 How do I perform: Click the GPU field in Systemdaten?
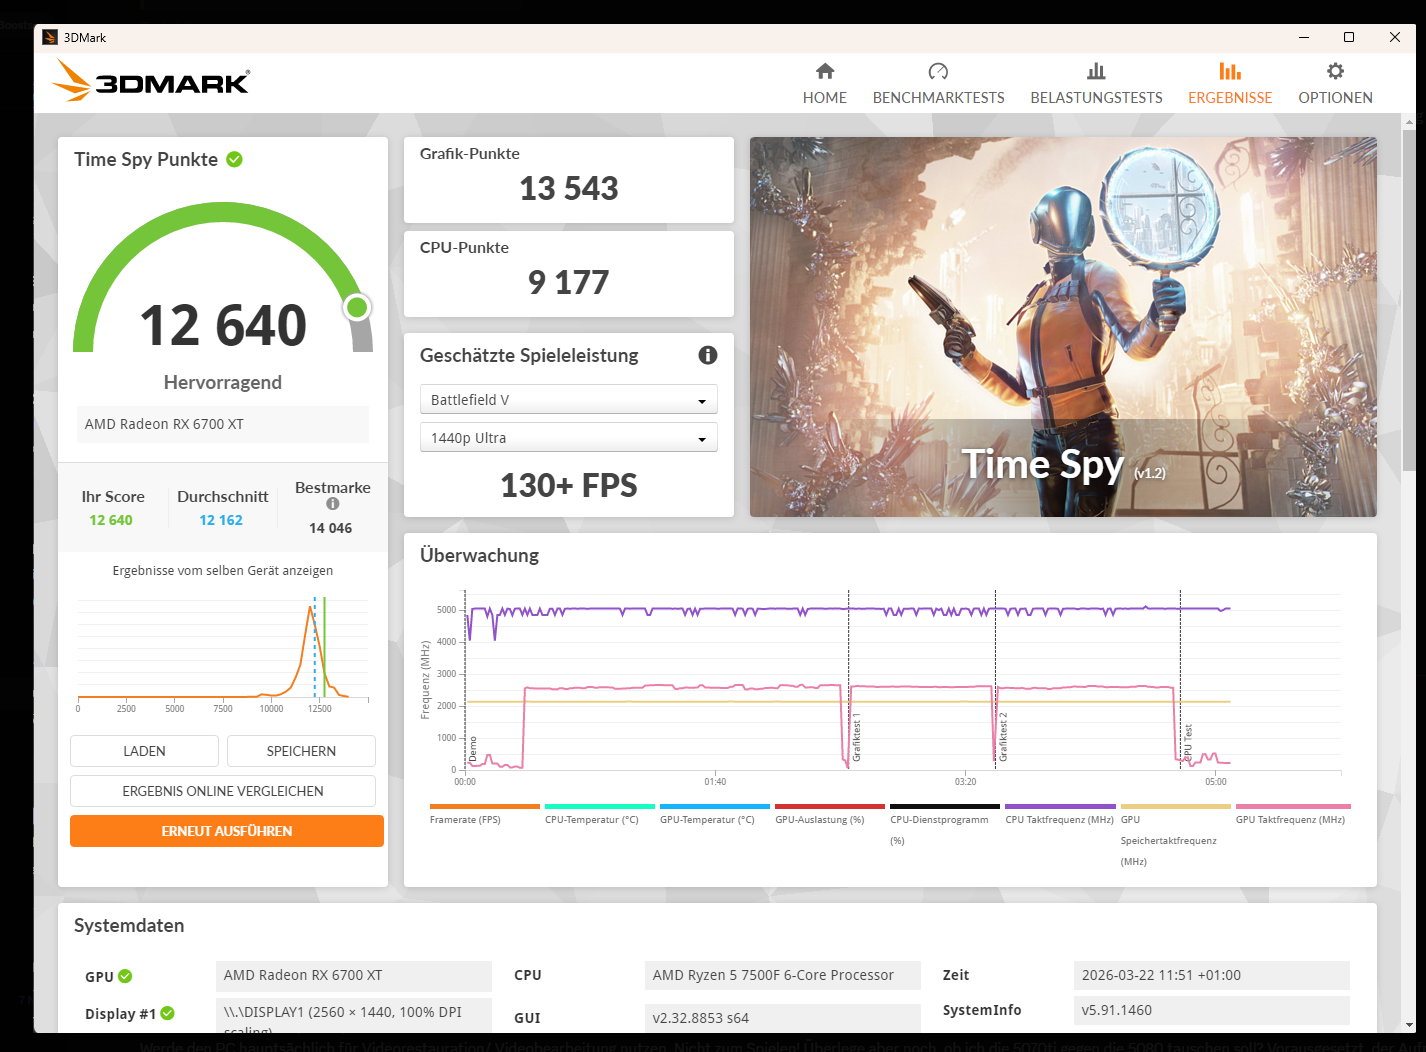click(x=353, y=975)
